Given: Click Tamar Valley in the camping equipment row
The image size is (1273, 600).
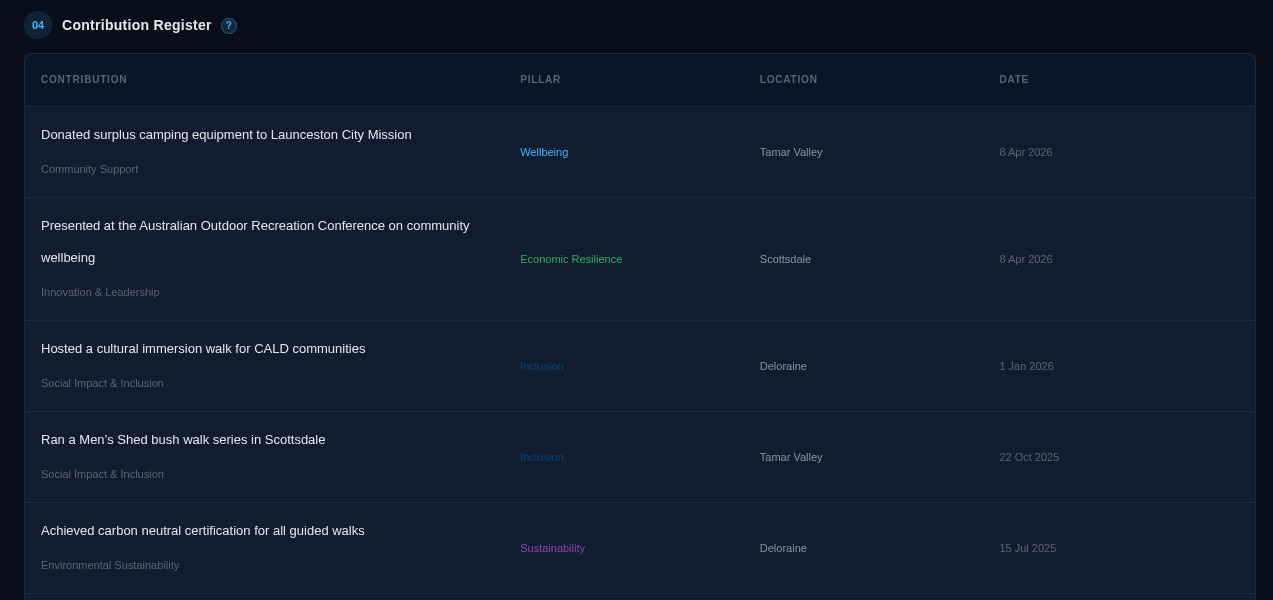Looking at the screenshot, I should click(791, 152).
